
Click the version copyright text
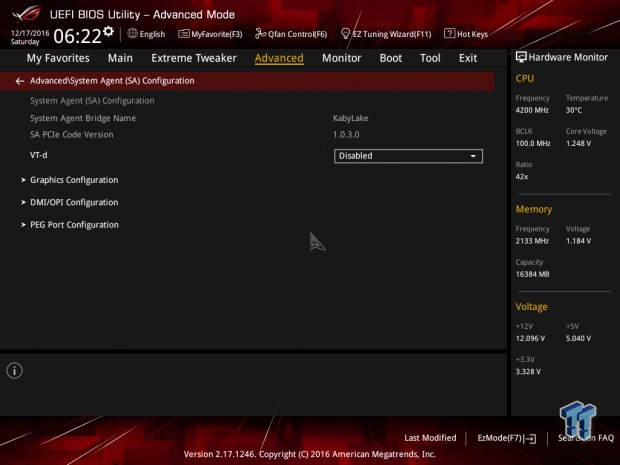point(310,454)
